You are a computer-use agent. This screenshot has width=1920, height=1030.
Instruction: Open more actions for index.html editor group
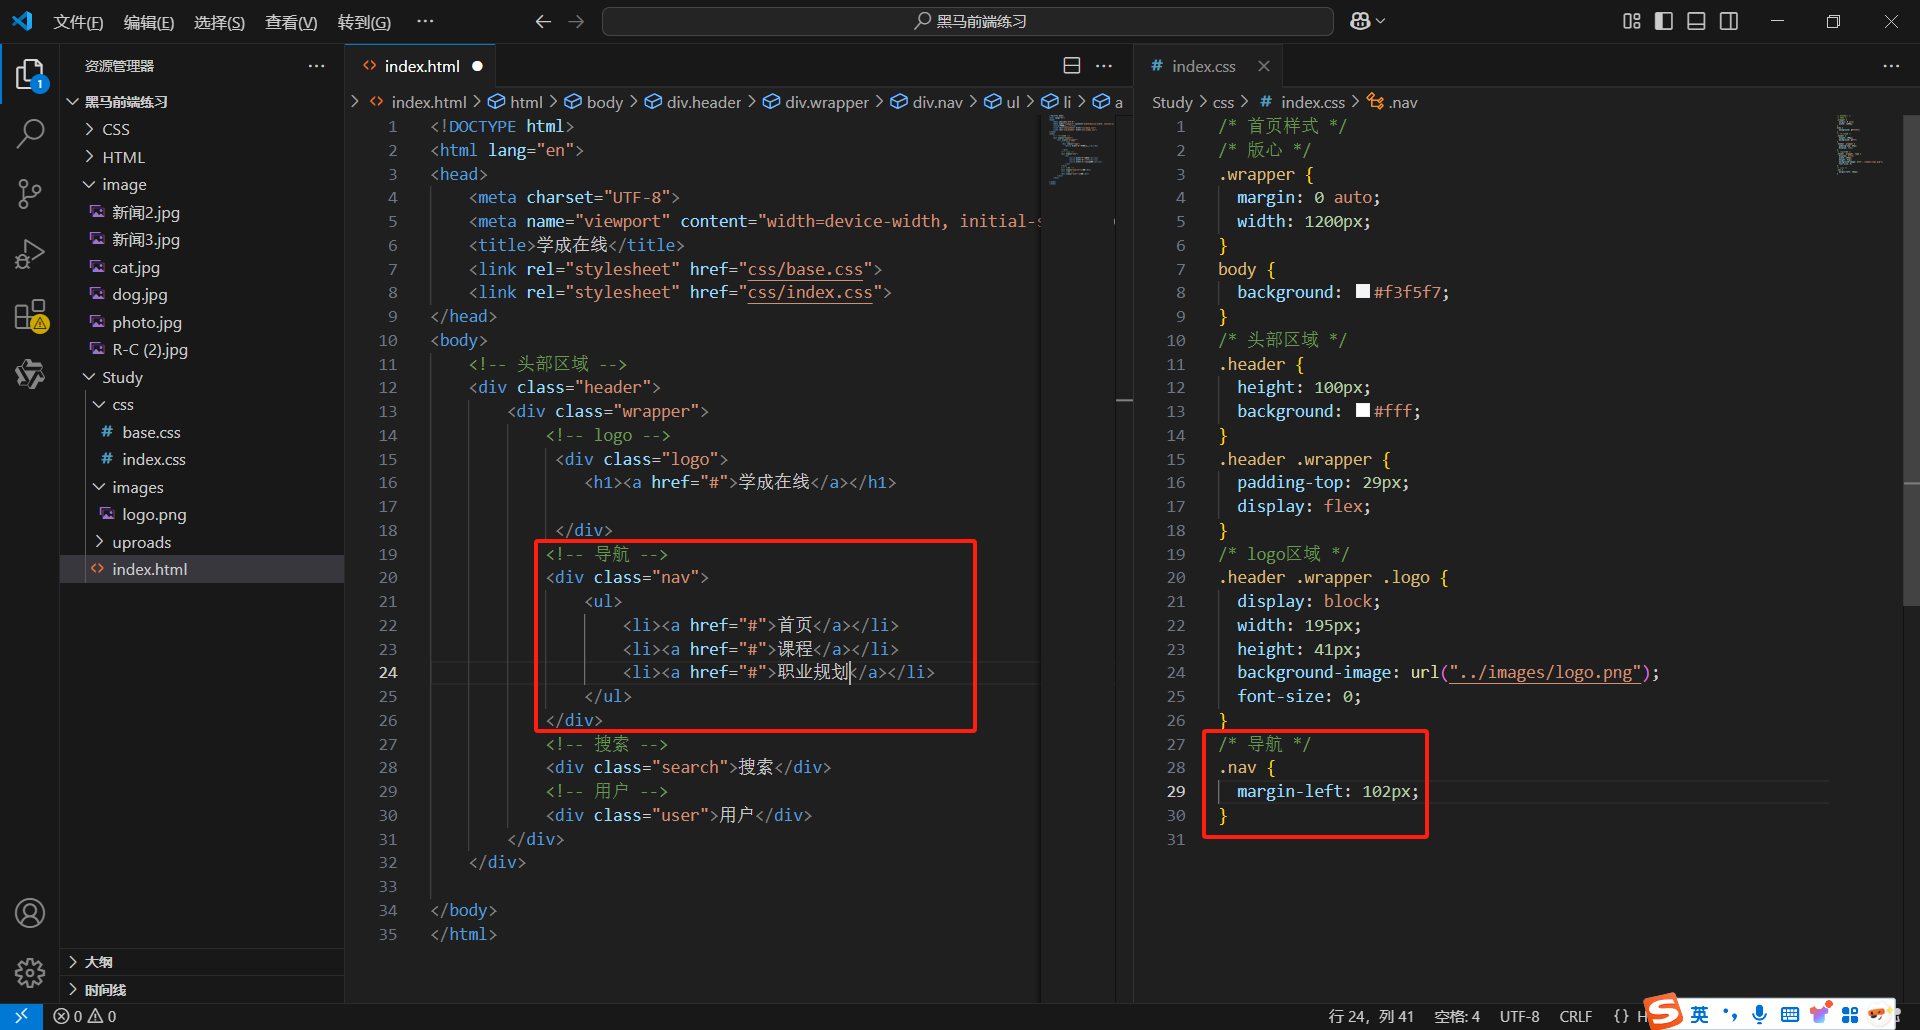[x=1104, y=66]
